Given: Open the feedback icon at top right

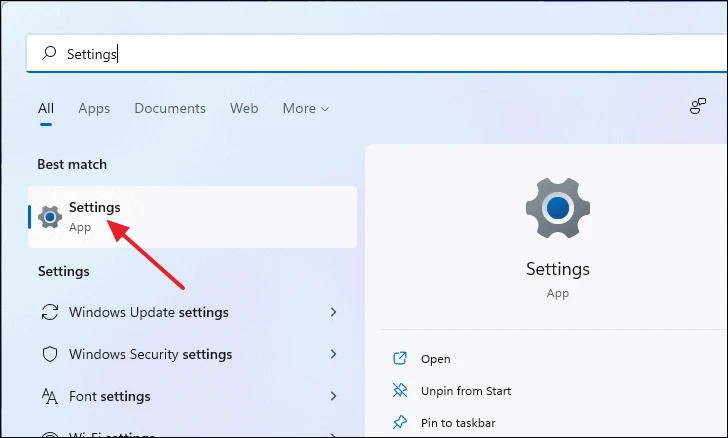Looking at the screenshot, I should click(x=697, y=106).
